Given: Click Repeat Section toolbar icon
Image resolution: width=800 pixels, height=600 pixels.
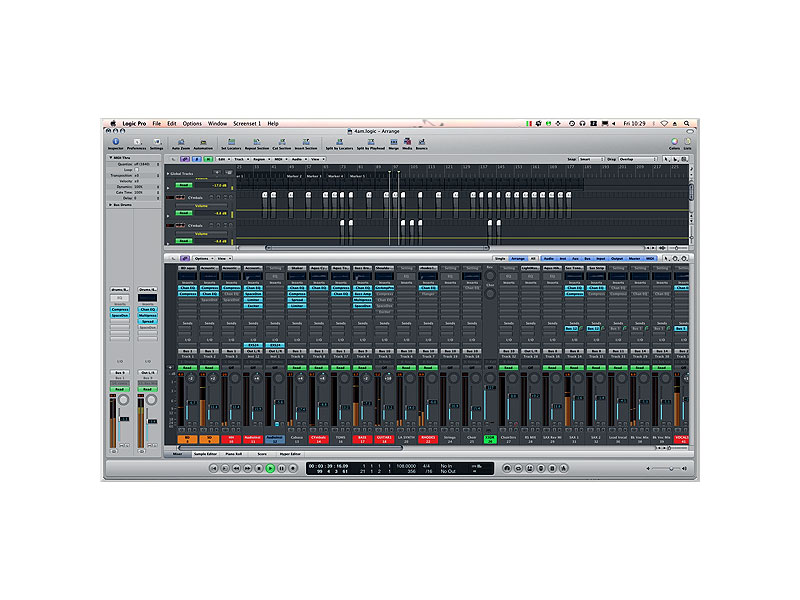Looking at the screenshot, I should [257, 143].
